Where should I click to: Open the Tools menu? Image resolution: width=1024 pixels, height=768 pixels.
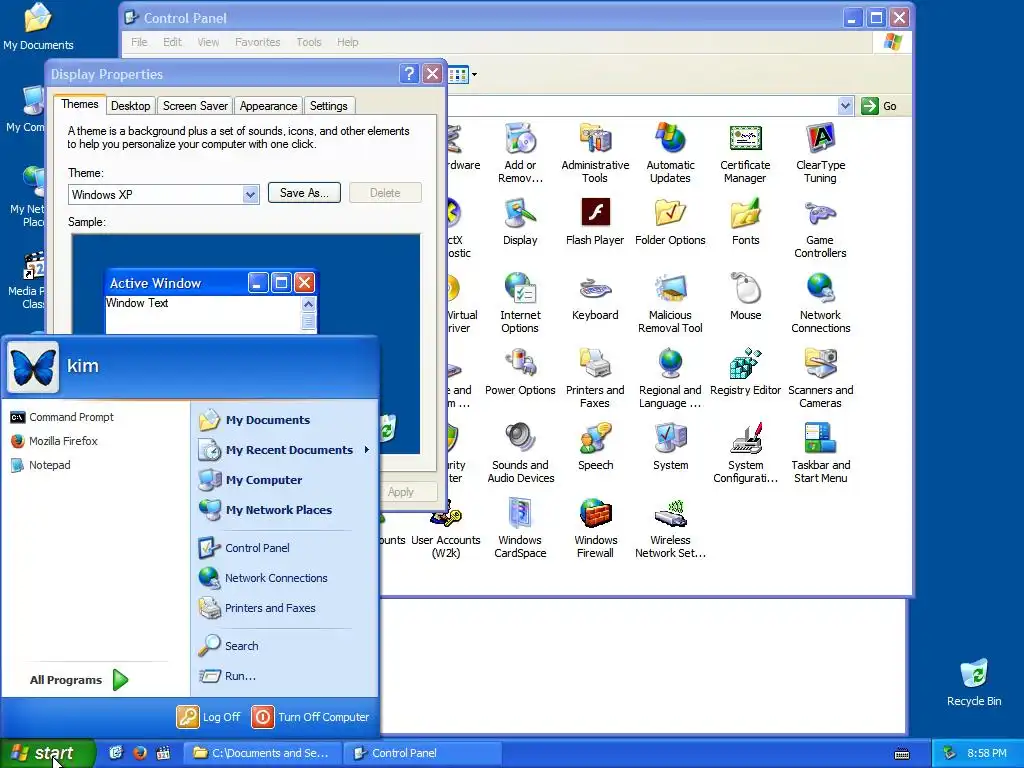(309, 42)
